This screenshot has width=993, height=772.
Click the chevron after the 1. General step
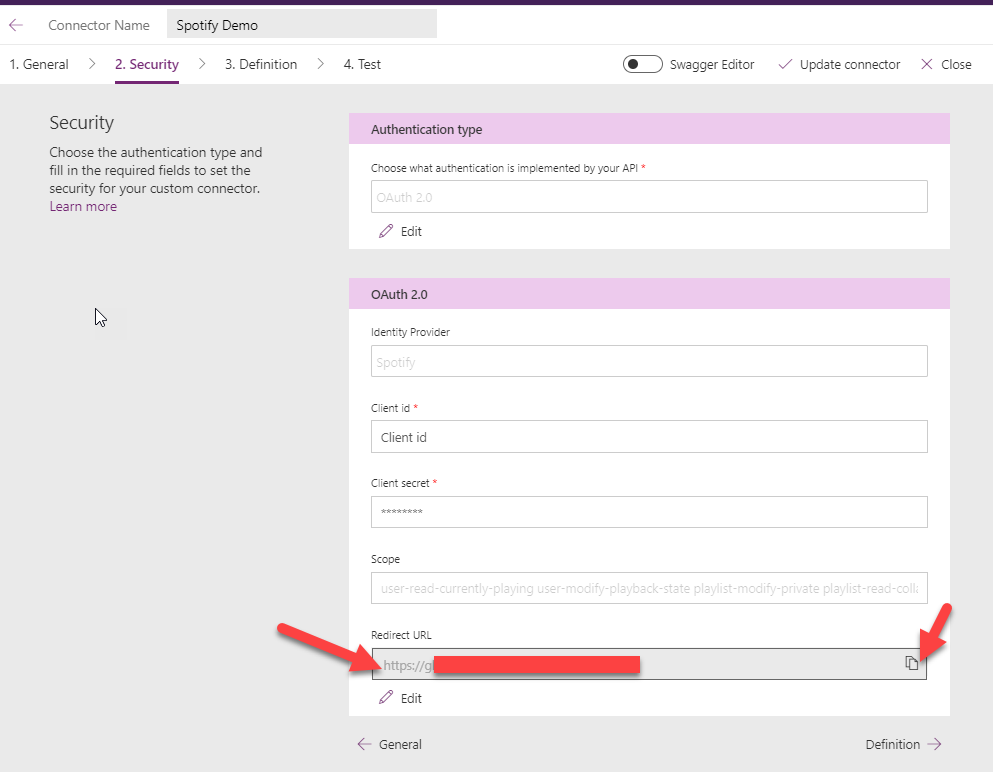point(92,64)
